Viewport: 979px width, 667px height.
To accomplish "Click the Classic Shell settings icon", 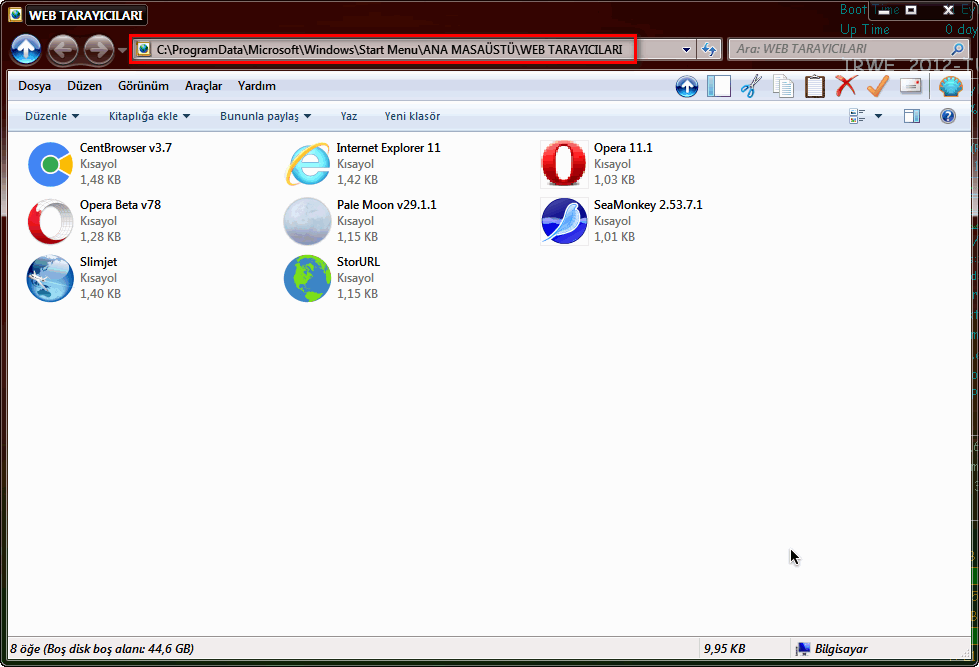I will (951, 86).
